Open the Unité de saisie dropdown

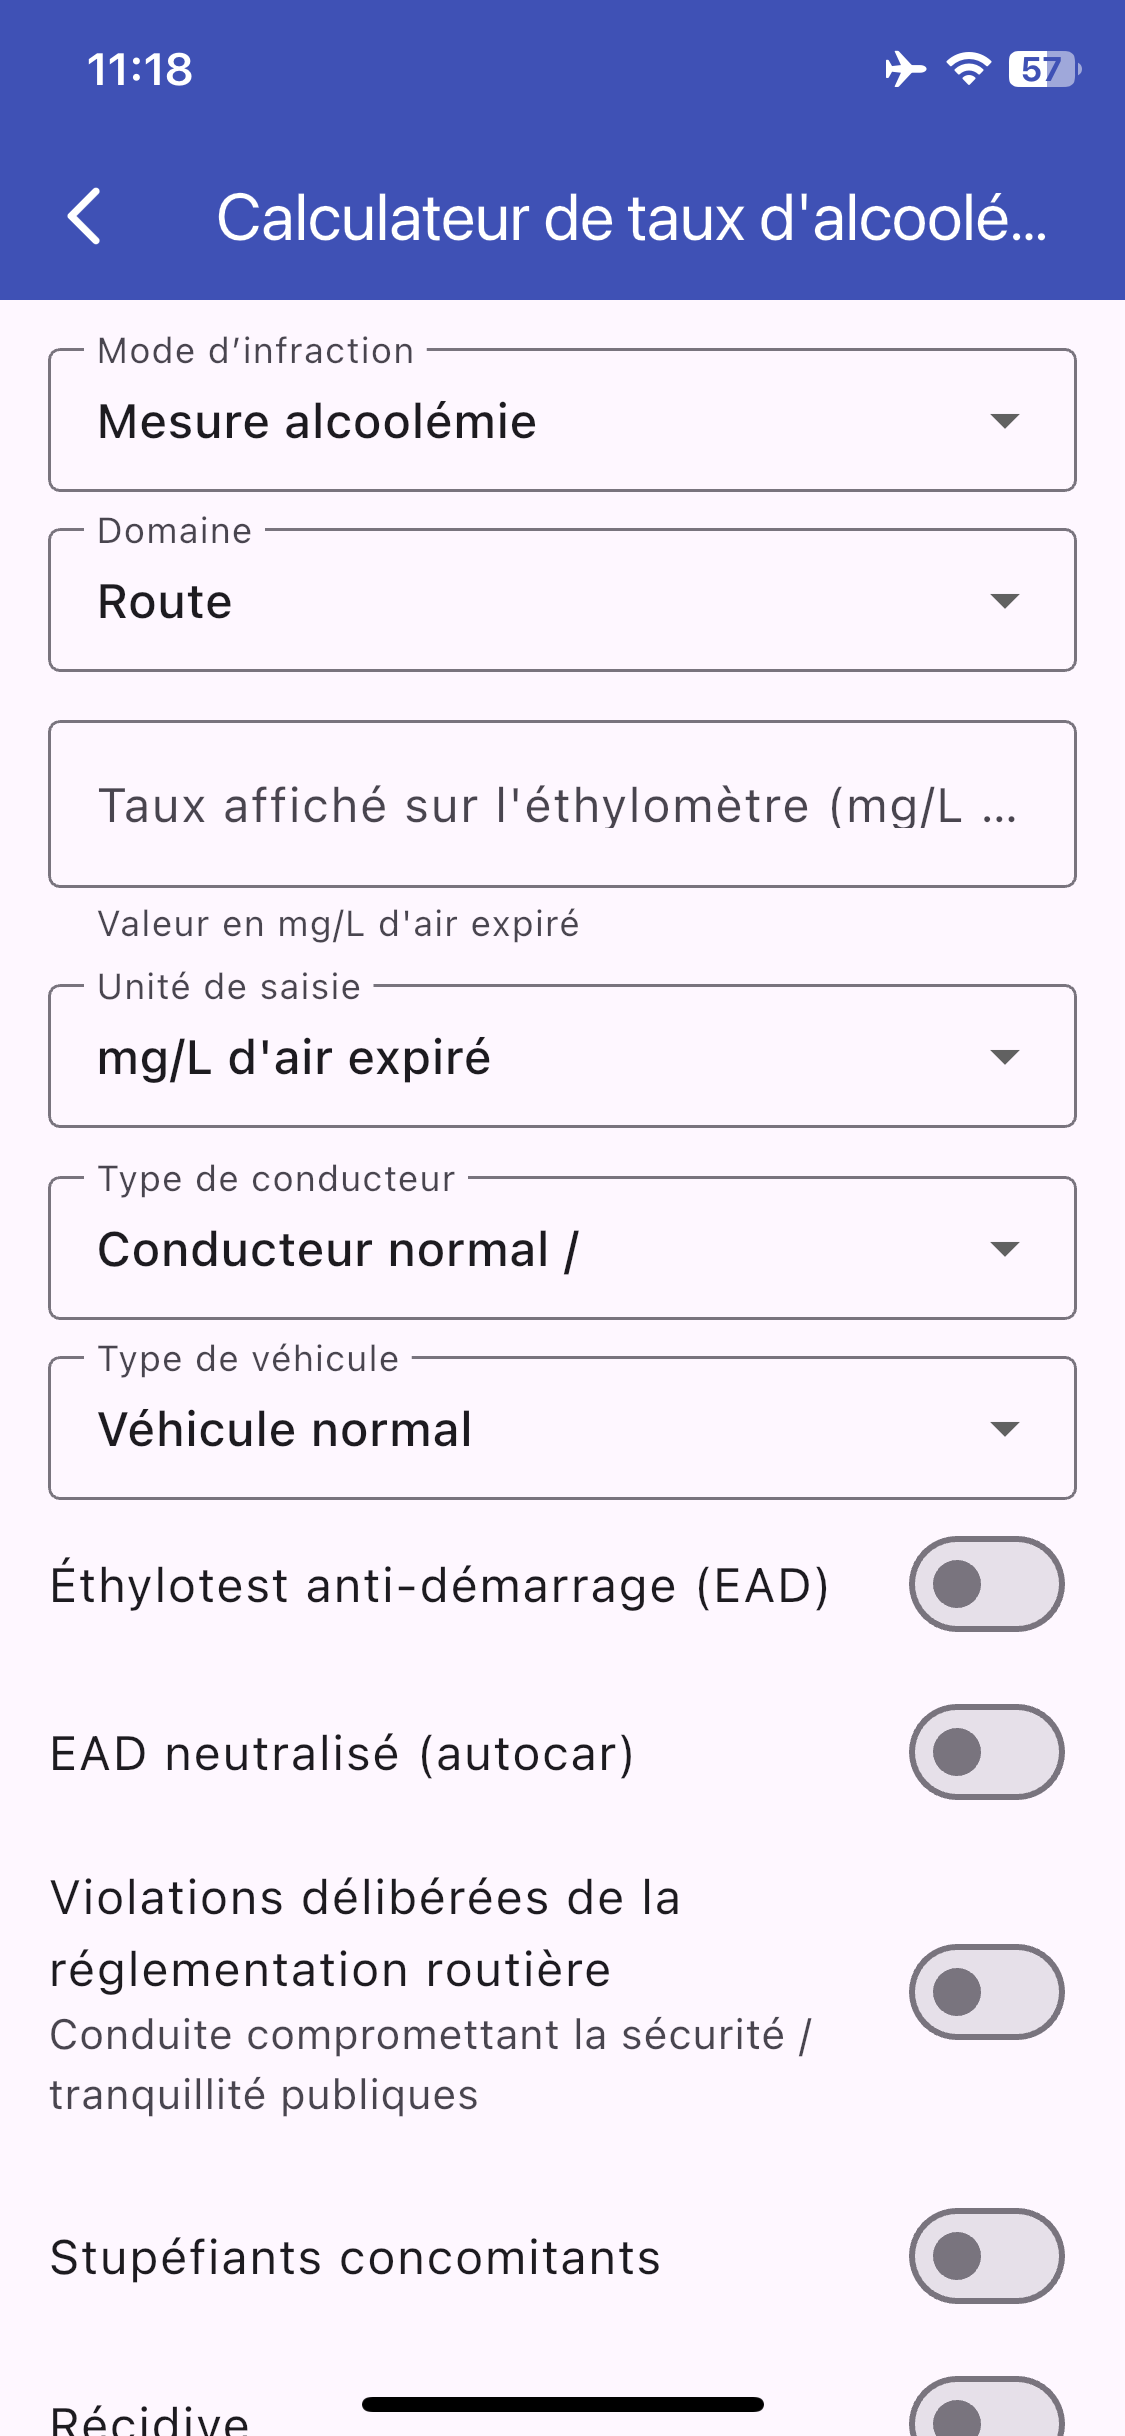click(x=562, y=1057)
